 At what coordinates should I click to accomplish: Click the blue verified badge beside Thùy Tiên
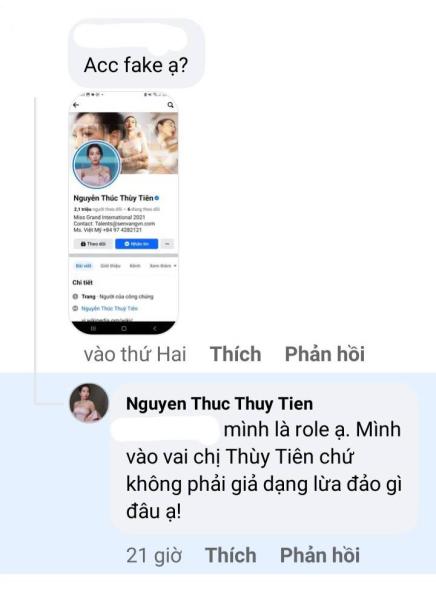coord(157,198)
